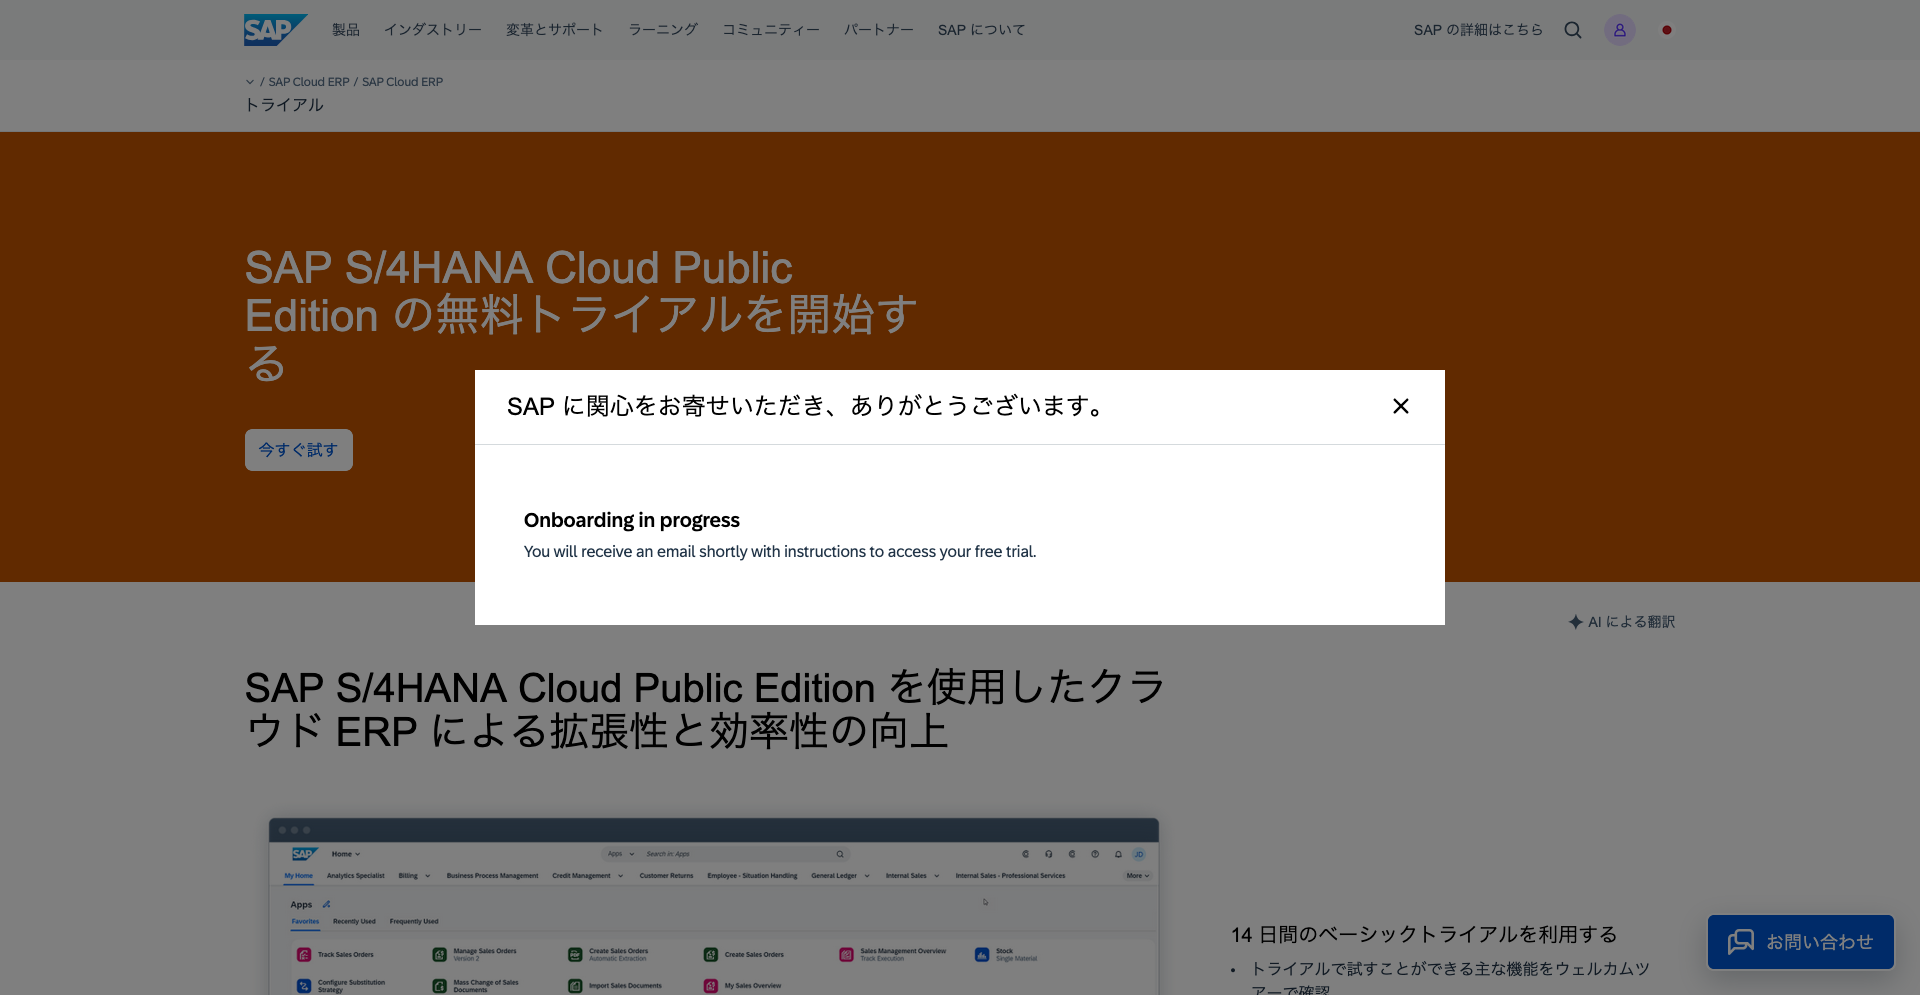The width and height of the screenshot is (1920, 995).
Task: Open the 製品 menu
Action: (346, 30)
